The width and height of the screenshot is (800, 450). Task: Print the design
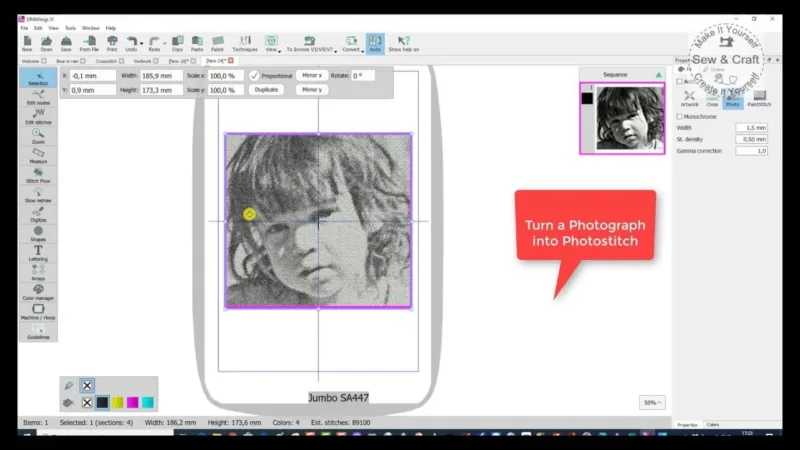click(x=112, y=44)
